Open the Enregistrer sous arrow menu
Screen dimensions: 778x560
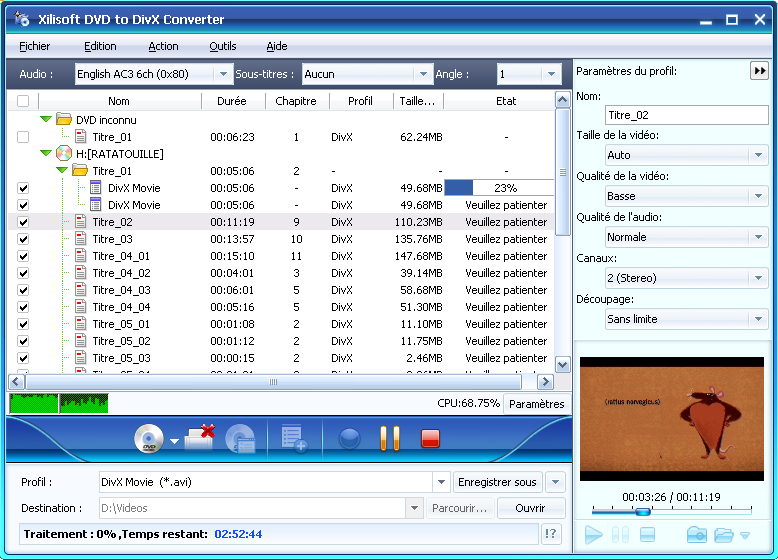click(x=555, y=482)
